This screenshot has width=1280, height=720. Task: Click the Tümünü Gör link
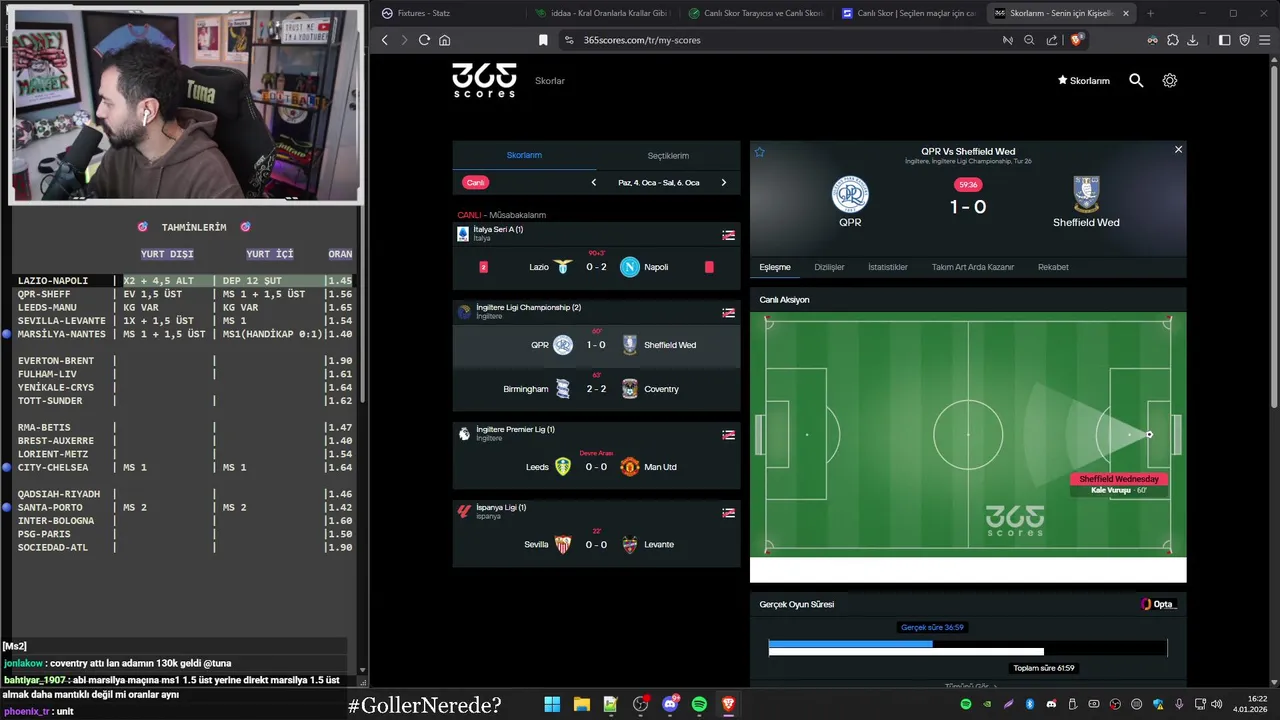point(970,686)
